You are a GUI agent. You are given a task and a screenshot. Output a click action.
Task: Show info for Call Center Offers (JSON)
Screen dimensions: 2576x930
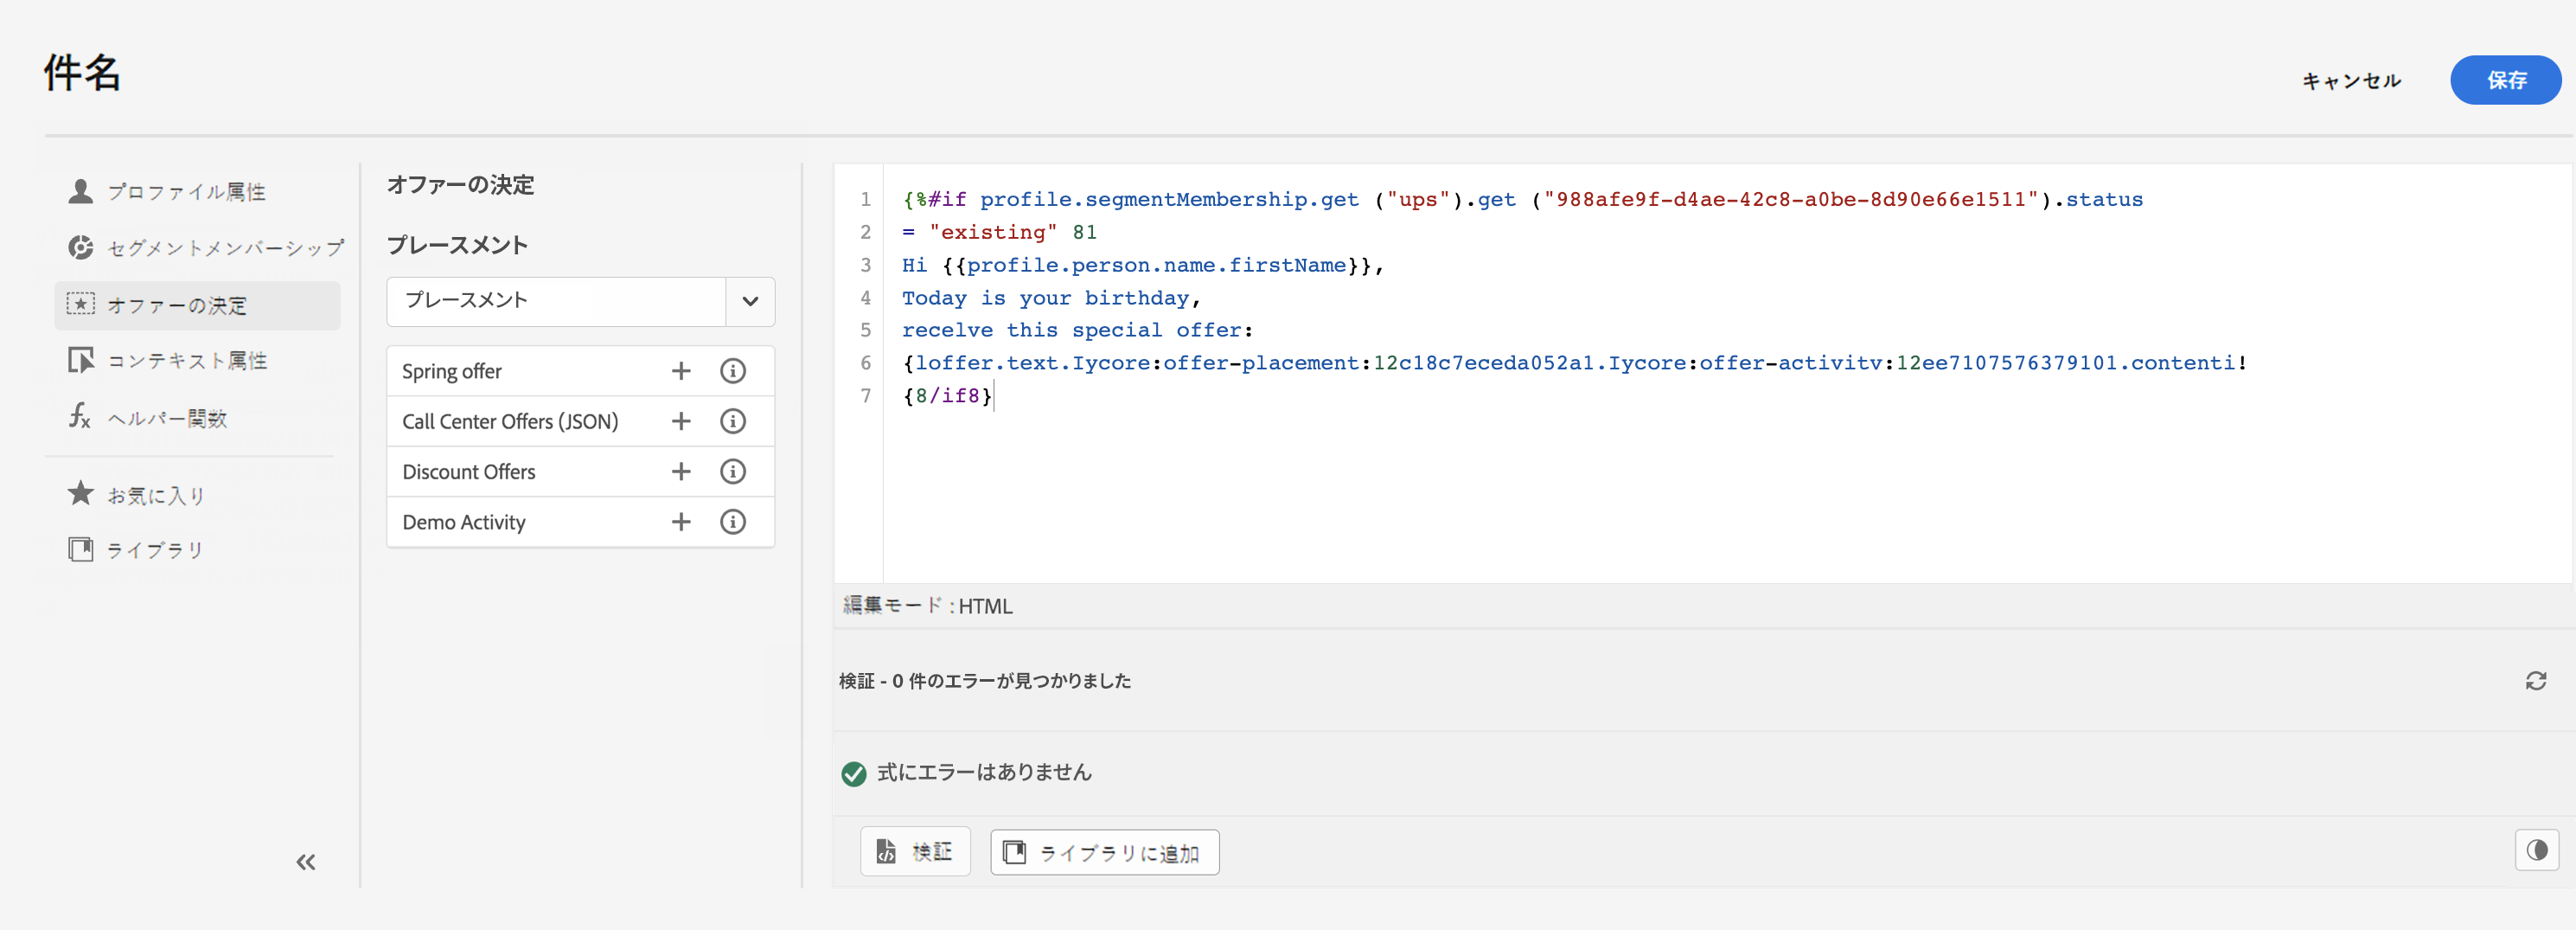pyautogui.click(x=733, y=421)
